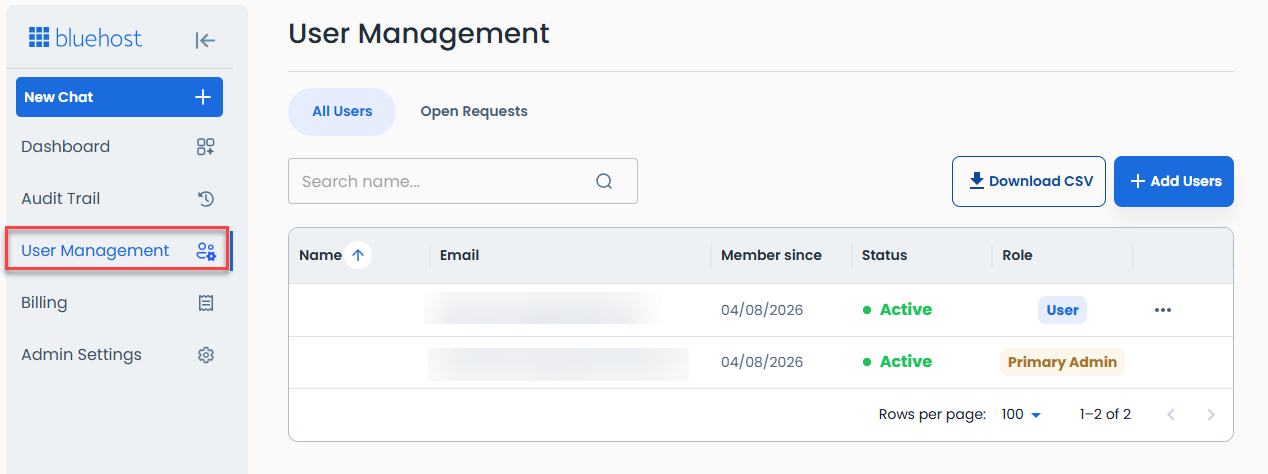Viewport: 1268px width, 474px height.
Task: Switch to the All Users tab
Action: tap(342, 112)
